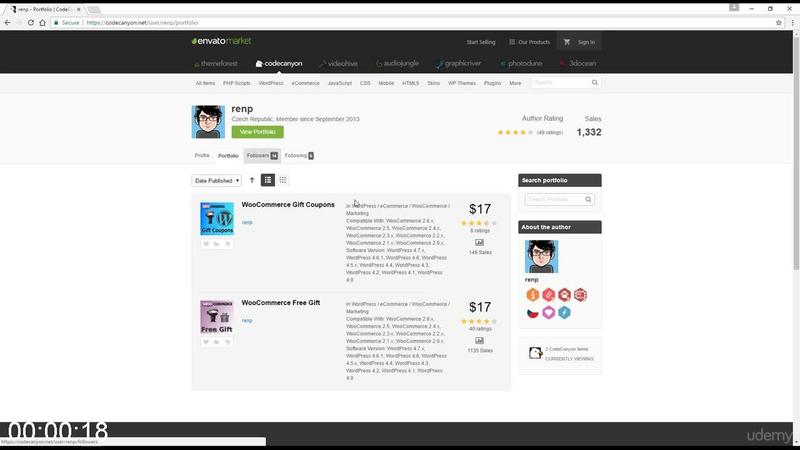
Task: Open WooCommerce Gift Coupons title link
Action: coord(288,205)
